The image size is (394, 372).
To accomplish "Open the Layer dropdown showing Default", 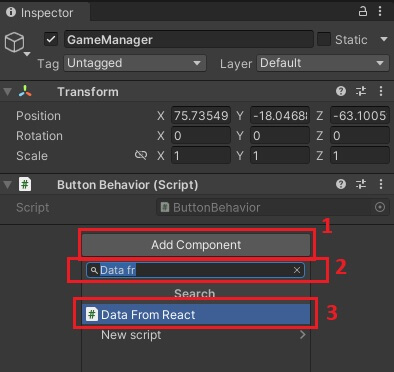I will click(x=323, y=63).
